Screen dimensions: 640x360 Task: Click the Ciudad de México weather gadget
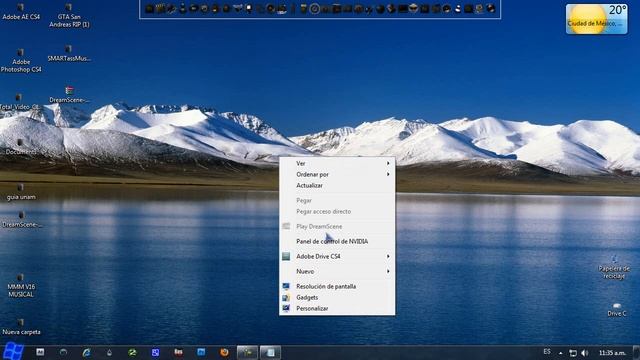pyautogui.click(x=596, y=19)
